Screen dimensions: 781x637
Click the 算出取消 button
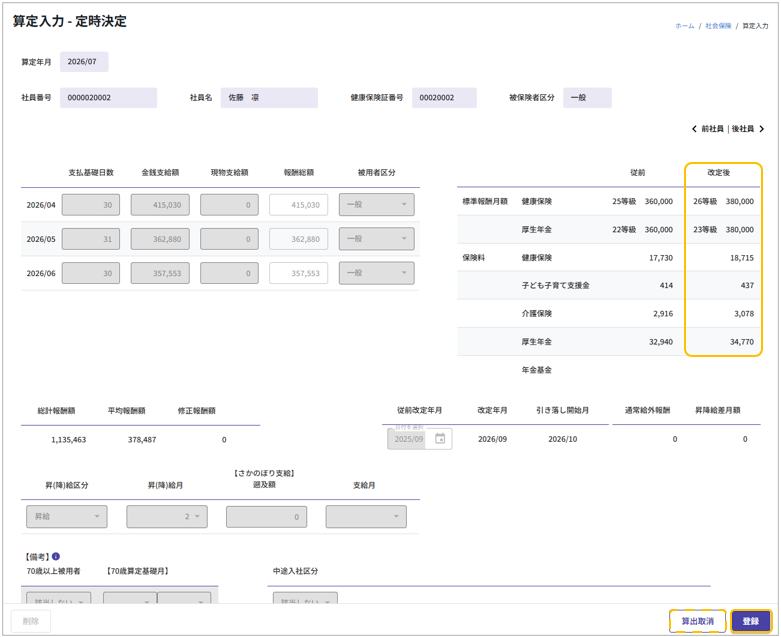[x=697, y=621]
